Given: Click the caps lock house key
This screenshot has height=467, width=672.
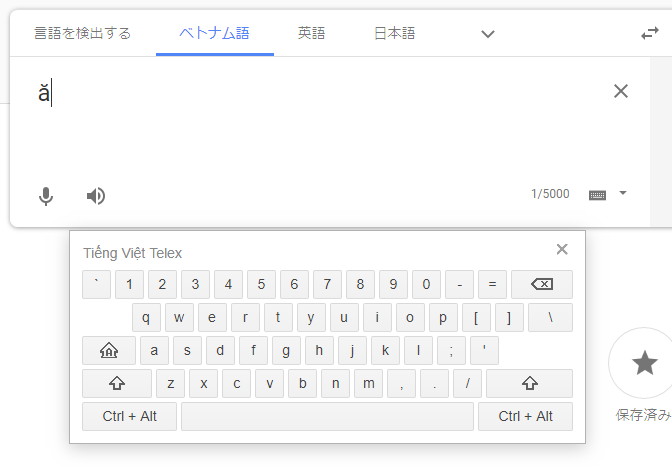Looking at the screenshot, I should click(109, 350).
